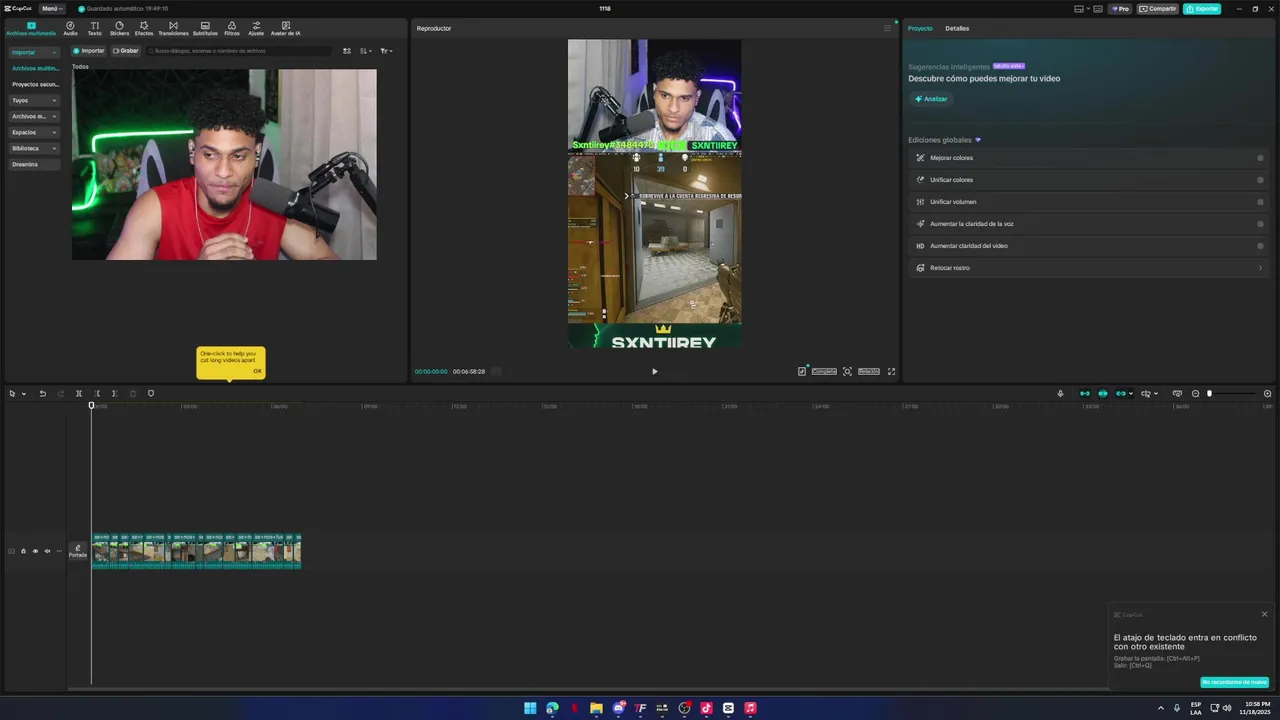Expand the Biblioteca sidebar section
This screenshot has height=720, width=1280.
pos(34,148)
